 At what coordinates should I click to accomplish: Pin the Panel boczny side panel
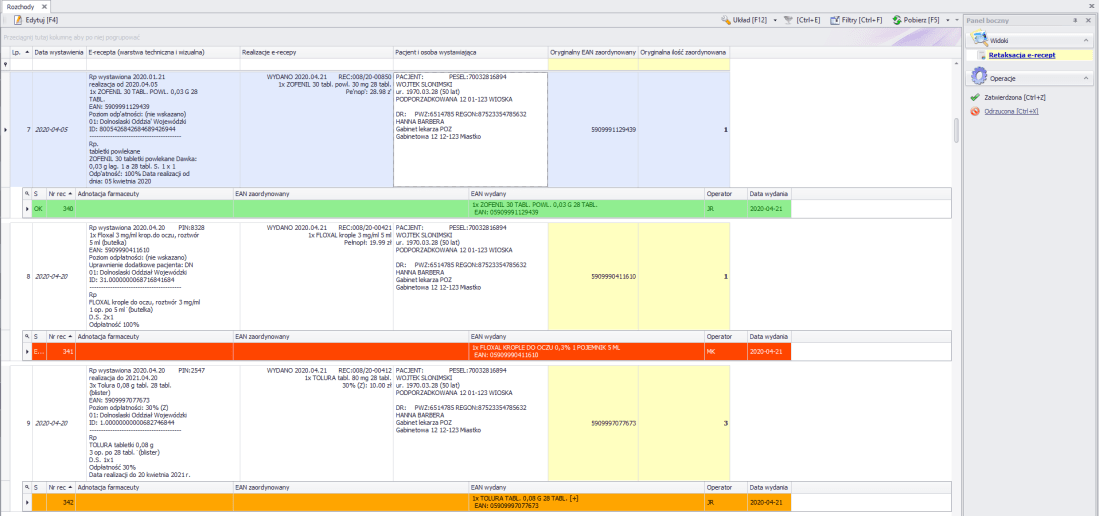(x=1075, y=20)
